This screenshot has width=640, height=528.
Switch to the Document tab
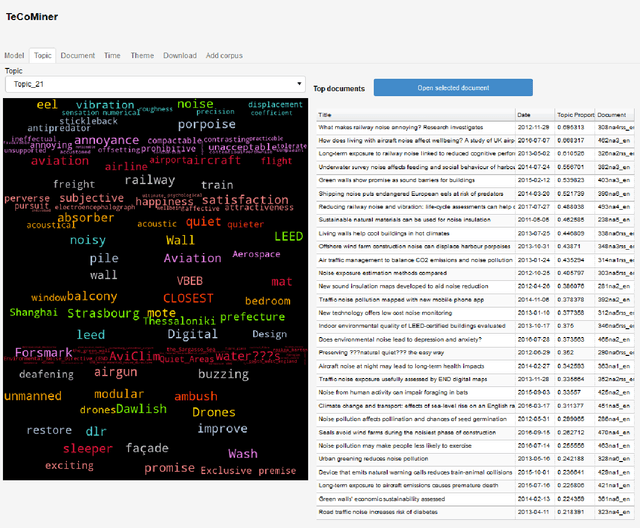point(78,56)
